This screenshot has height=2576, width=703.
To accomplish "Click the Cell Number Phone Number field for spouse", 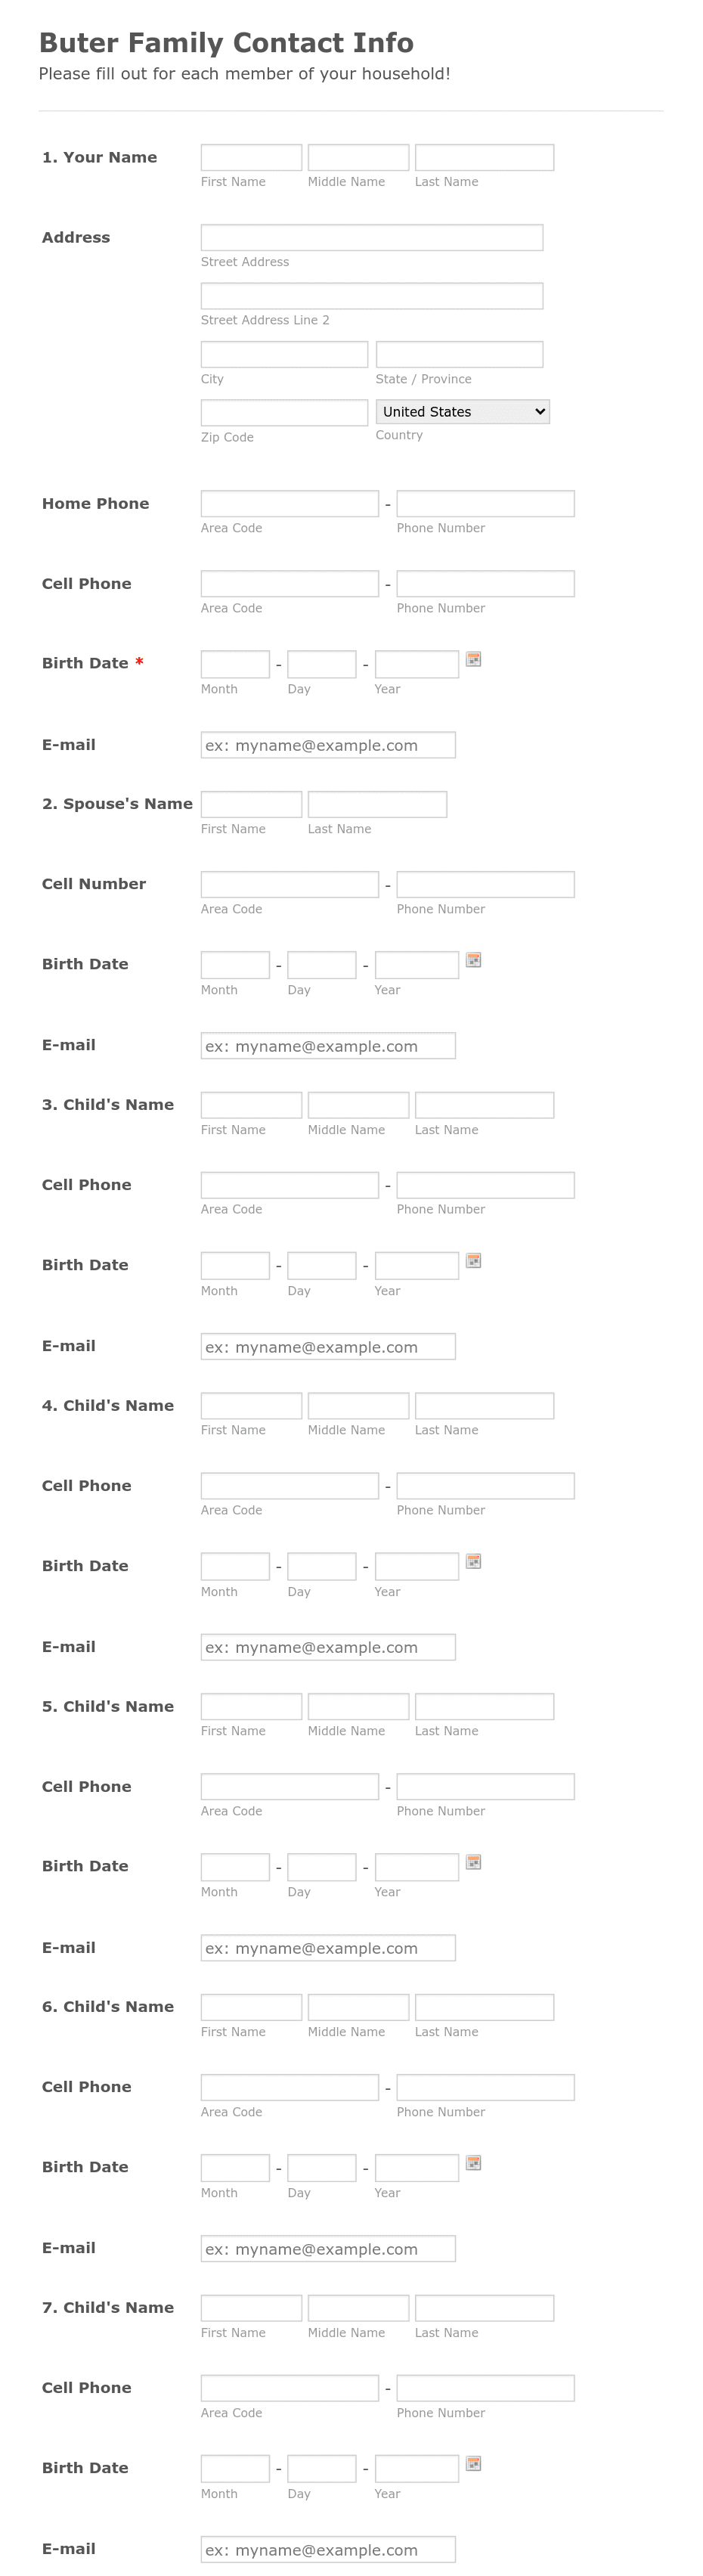I will [485, 884].
